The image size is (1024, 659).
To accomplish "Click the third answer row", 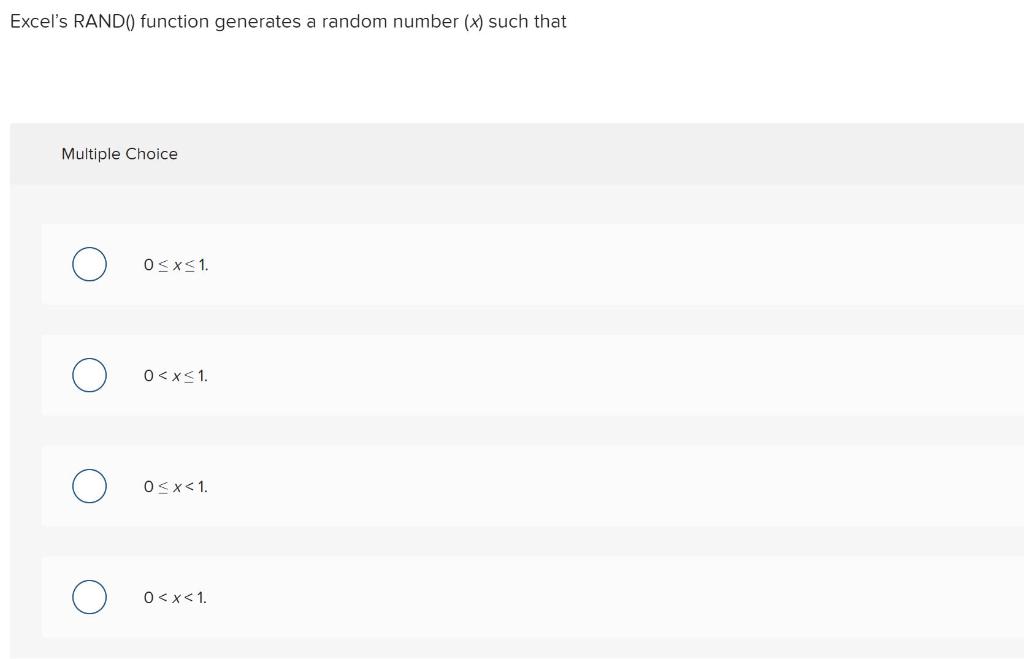I will pos(400,486).
